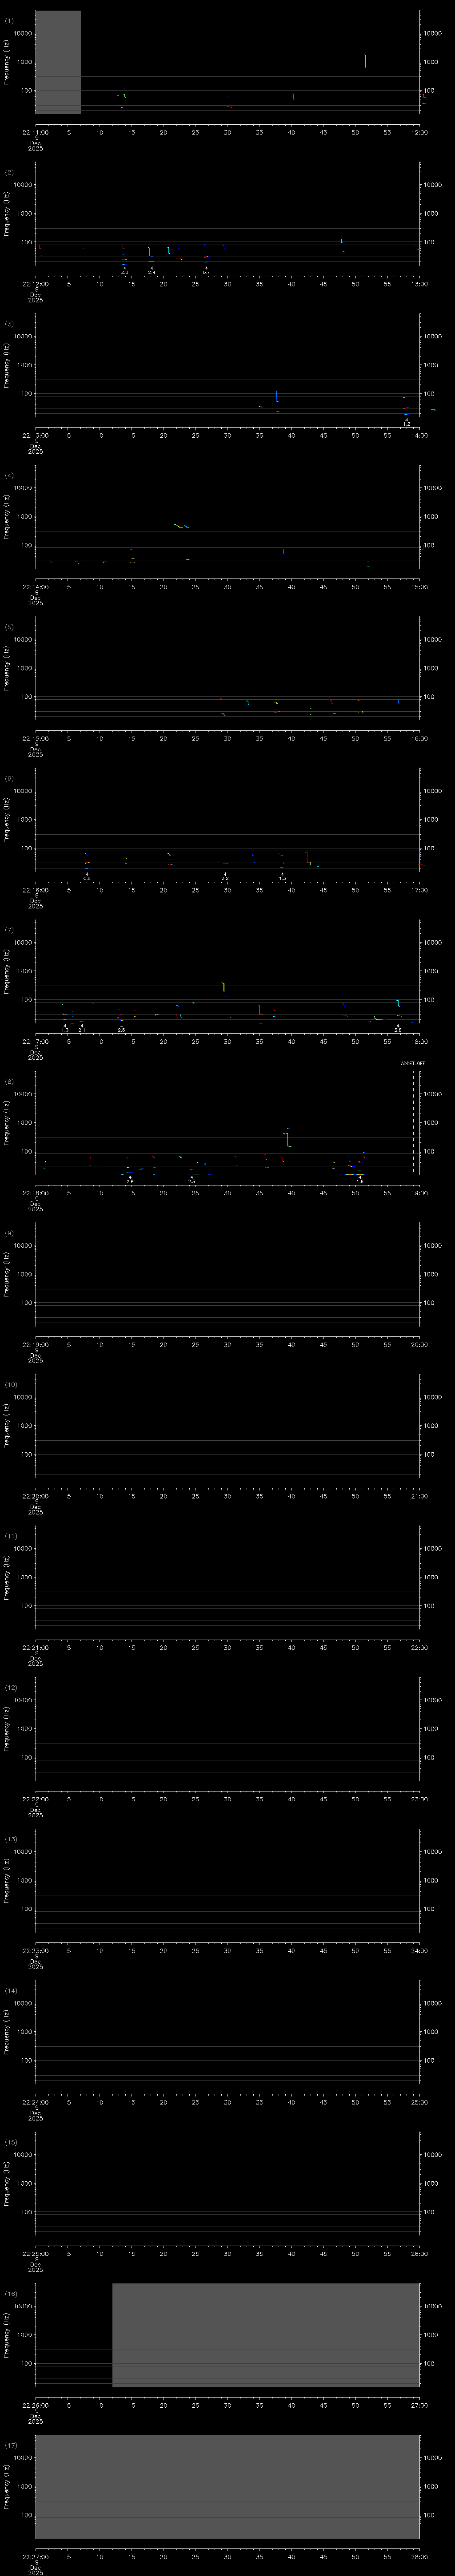
Task: Select the 1.6 event marker in panel 8
Action: click(x=360, y=1181)
